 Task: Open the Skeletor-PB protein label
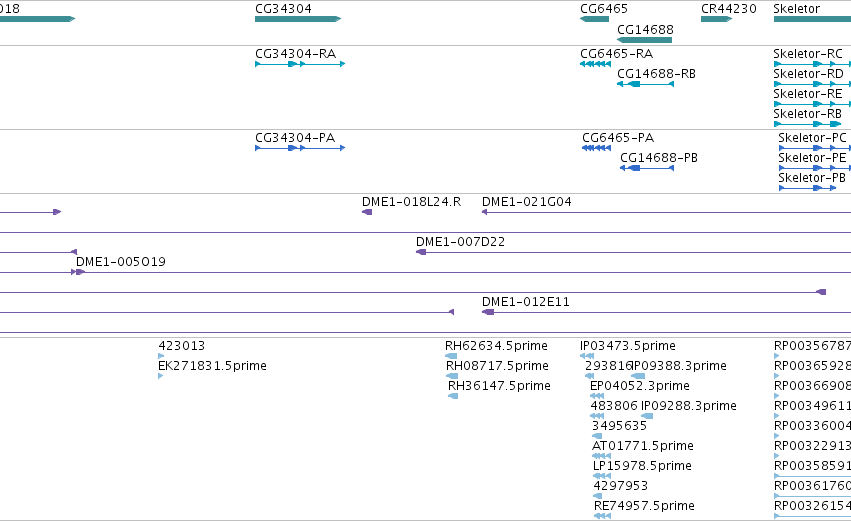pos(811,178)
